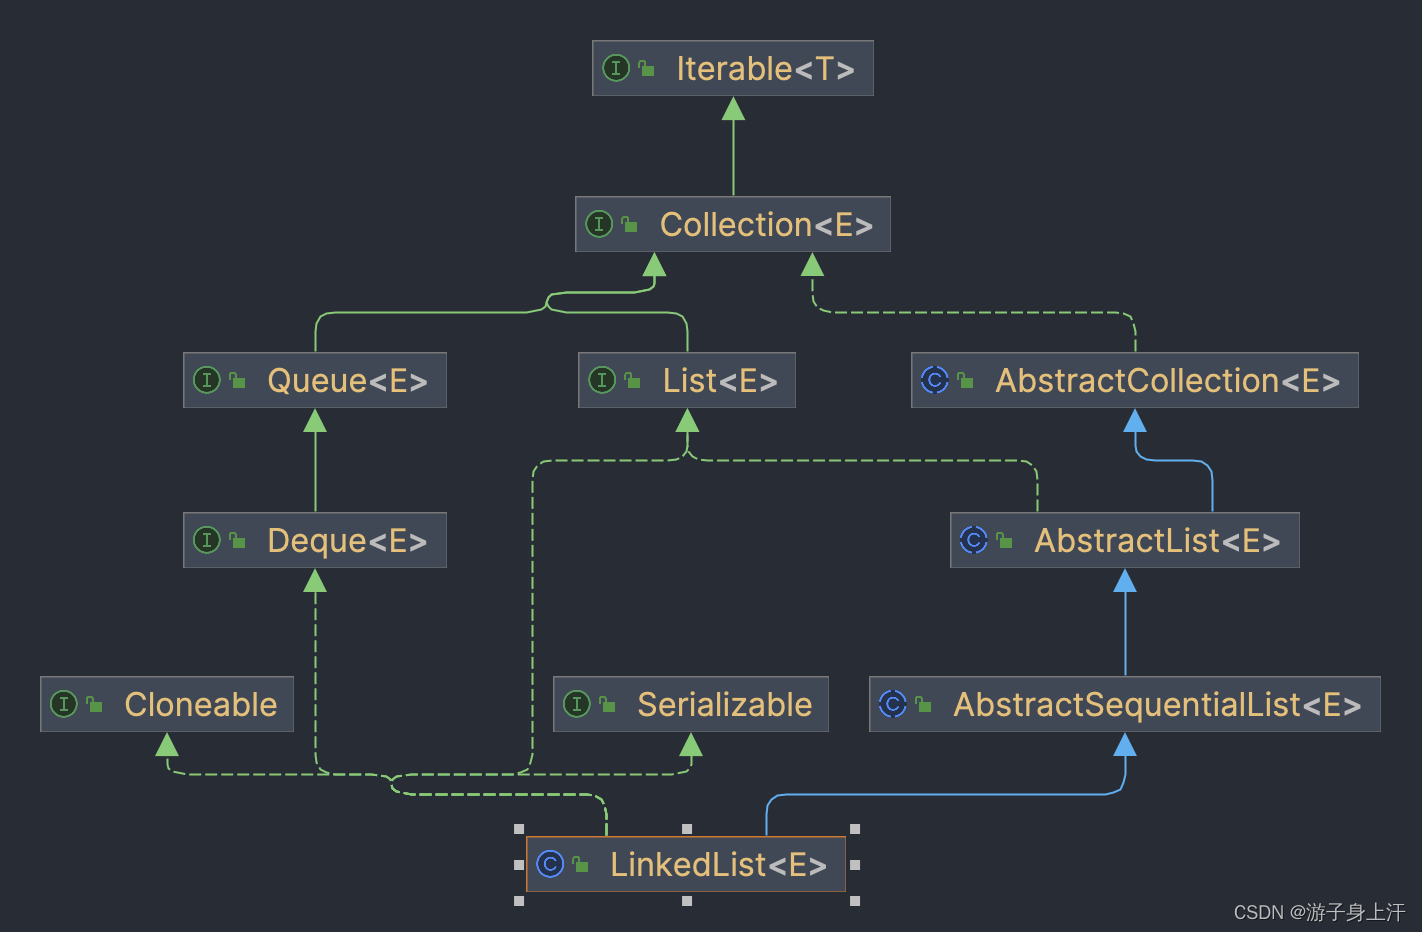Click the public lock icon on AbstractSequentialList<E>
Screen dimensions: 1422x932
pyautogui.click(x=924, y=704)
